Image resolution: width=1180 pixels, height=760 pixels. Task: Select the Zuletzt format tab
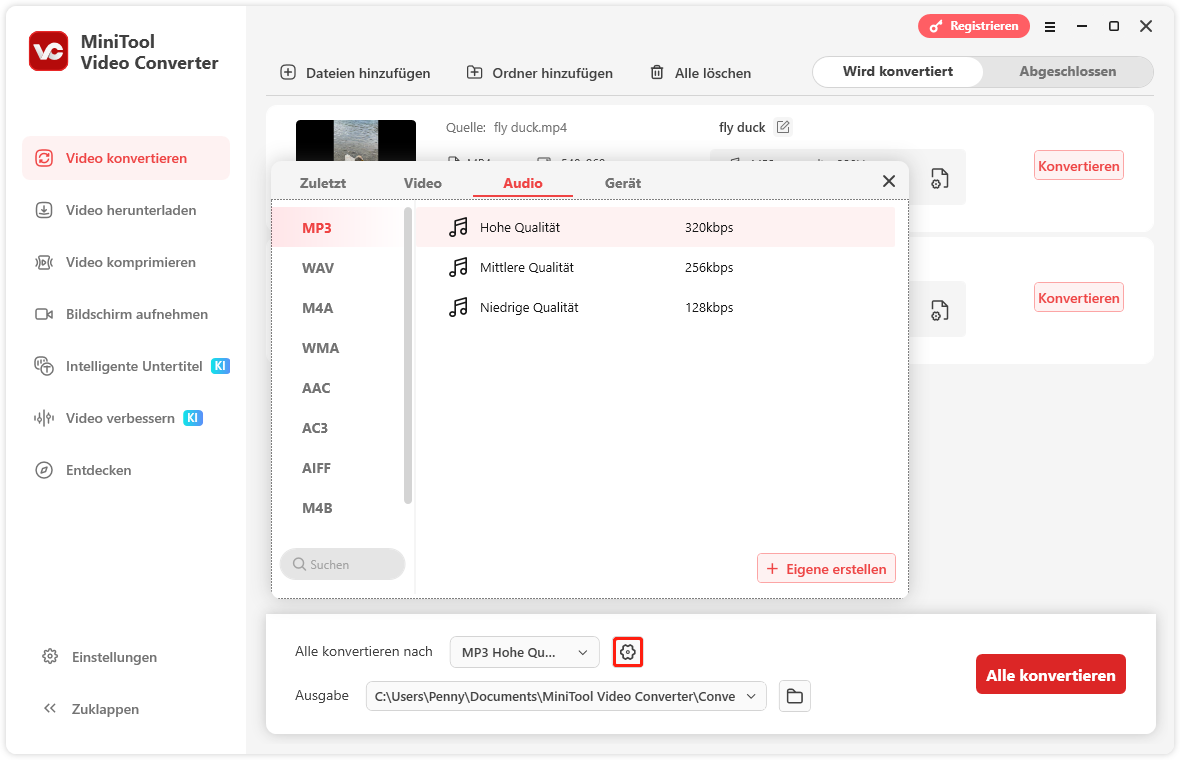pyautogui.click(x=323, y=183)
